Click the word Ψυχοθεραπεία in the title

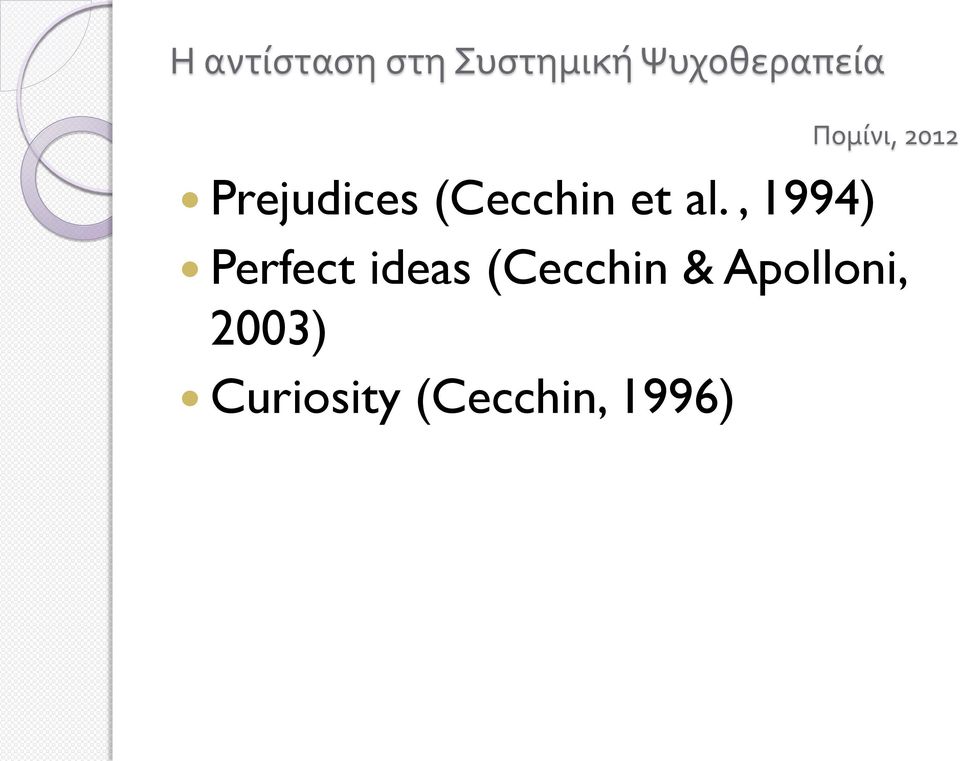[763, 63]
